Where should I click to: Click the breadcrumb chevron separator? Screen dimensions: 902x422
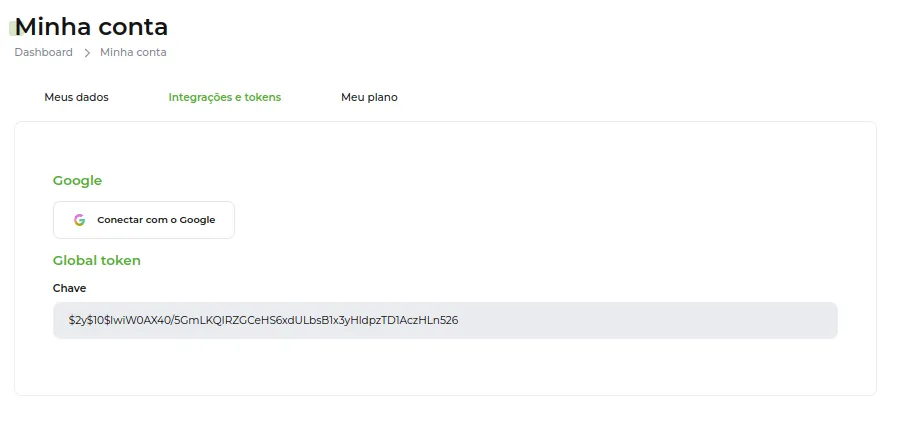click(x=87, y=53)
